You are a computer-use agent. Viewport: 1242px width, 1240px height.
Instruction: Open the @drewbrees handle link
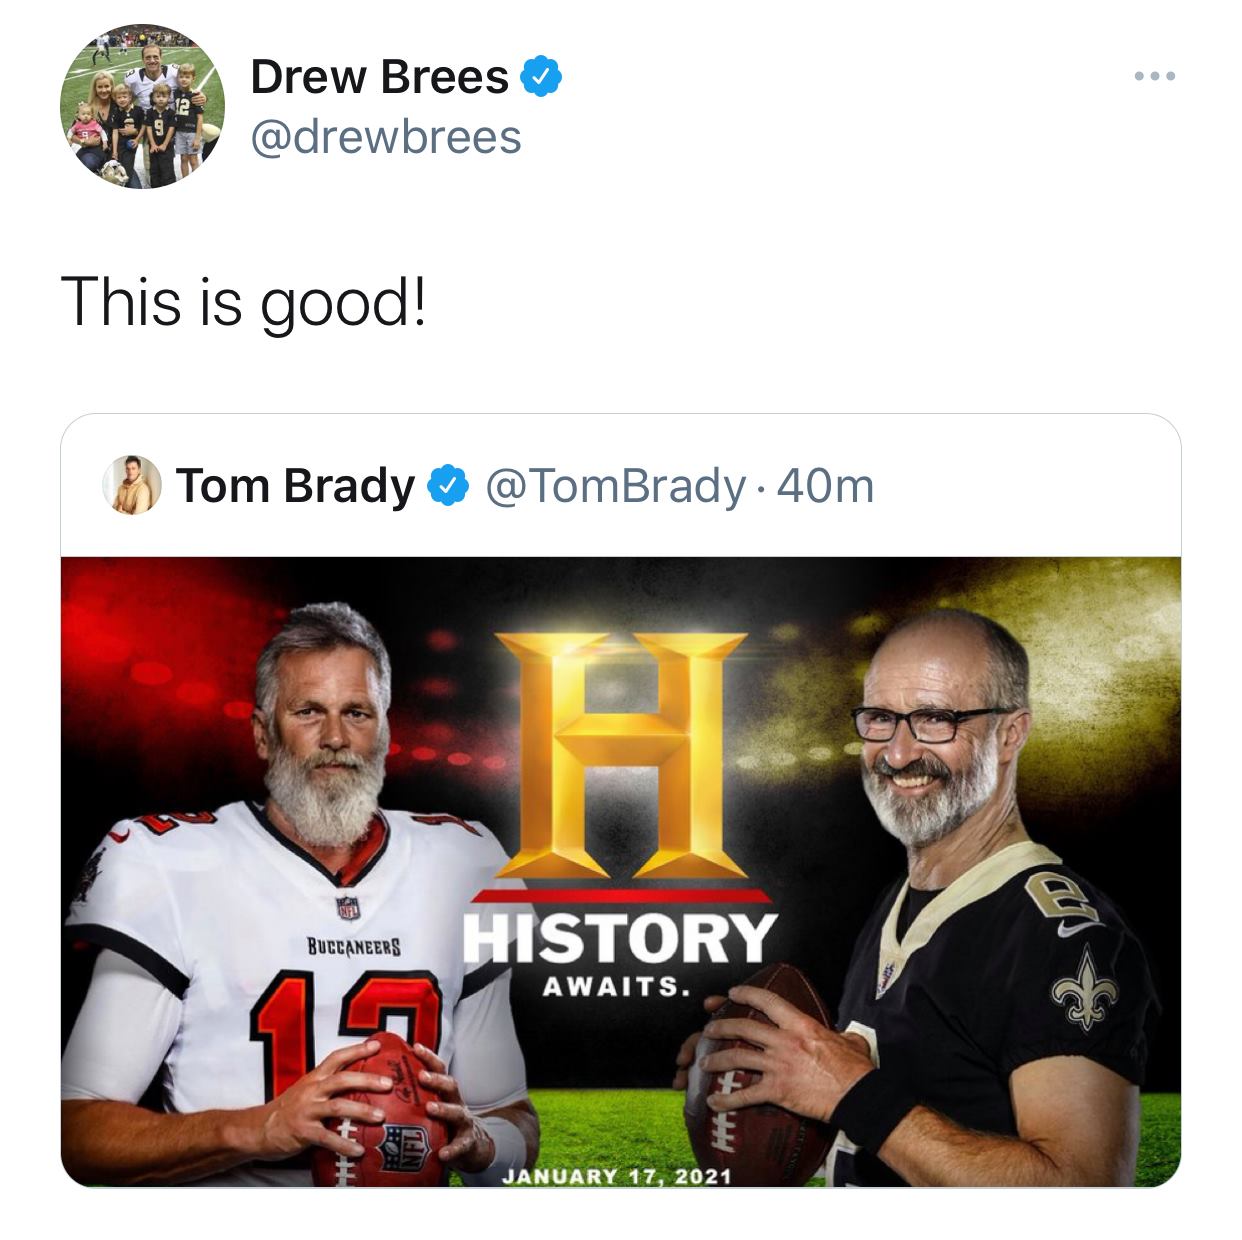(386, 137)
